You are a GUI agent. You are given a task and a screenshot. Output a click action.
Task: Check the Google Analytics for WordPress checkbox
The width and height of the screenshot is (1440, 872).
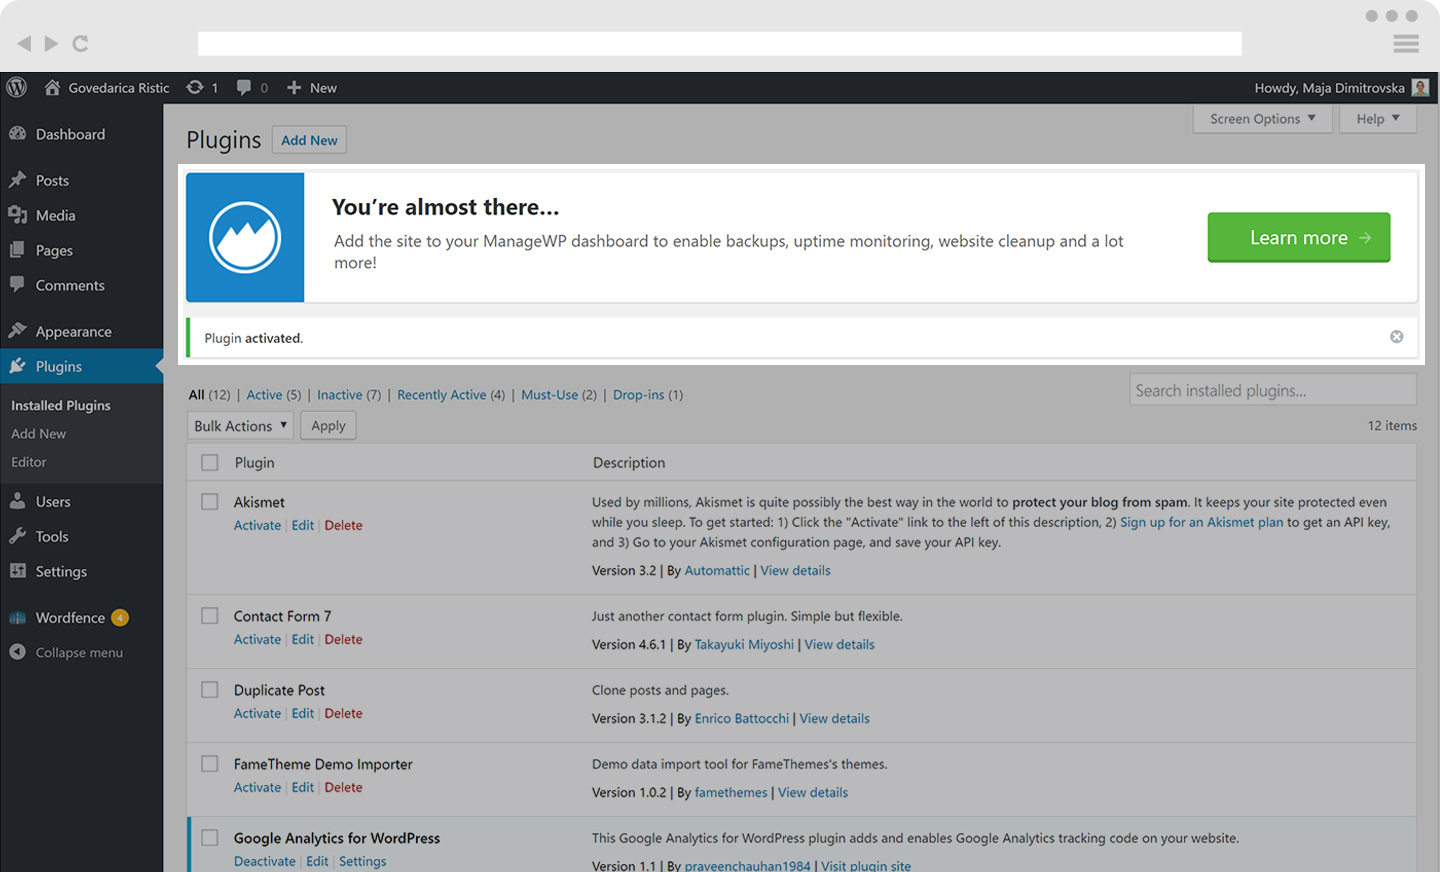[209, 837]
